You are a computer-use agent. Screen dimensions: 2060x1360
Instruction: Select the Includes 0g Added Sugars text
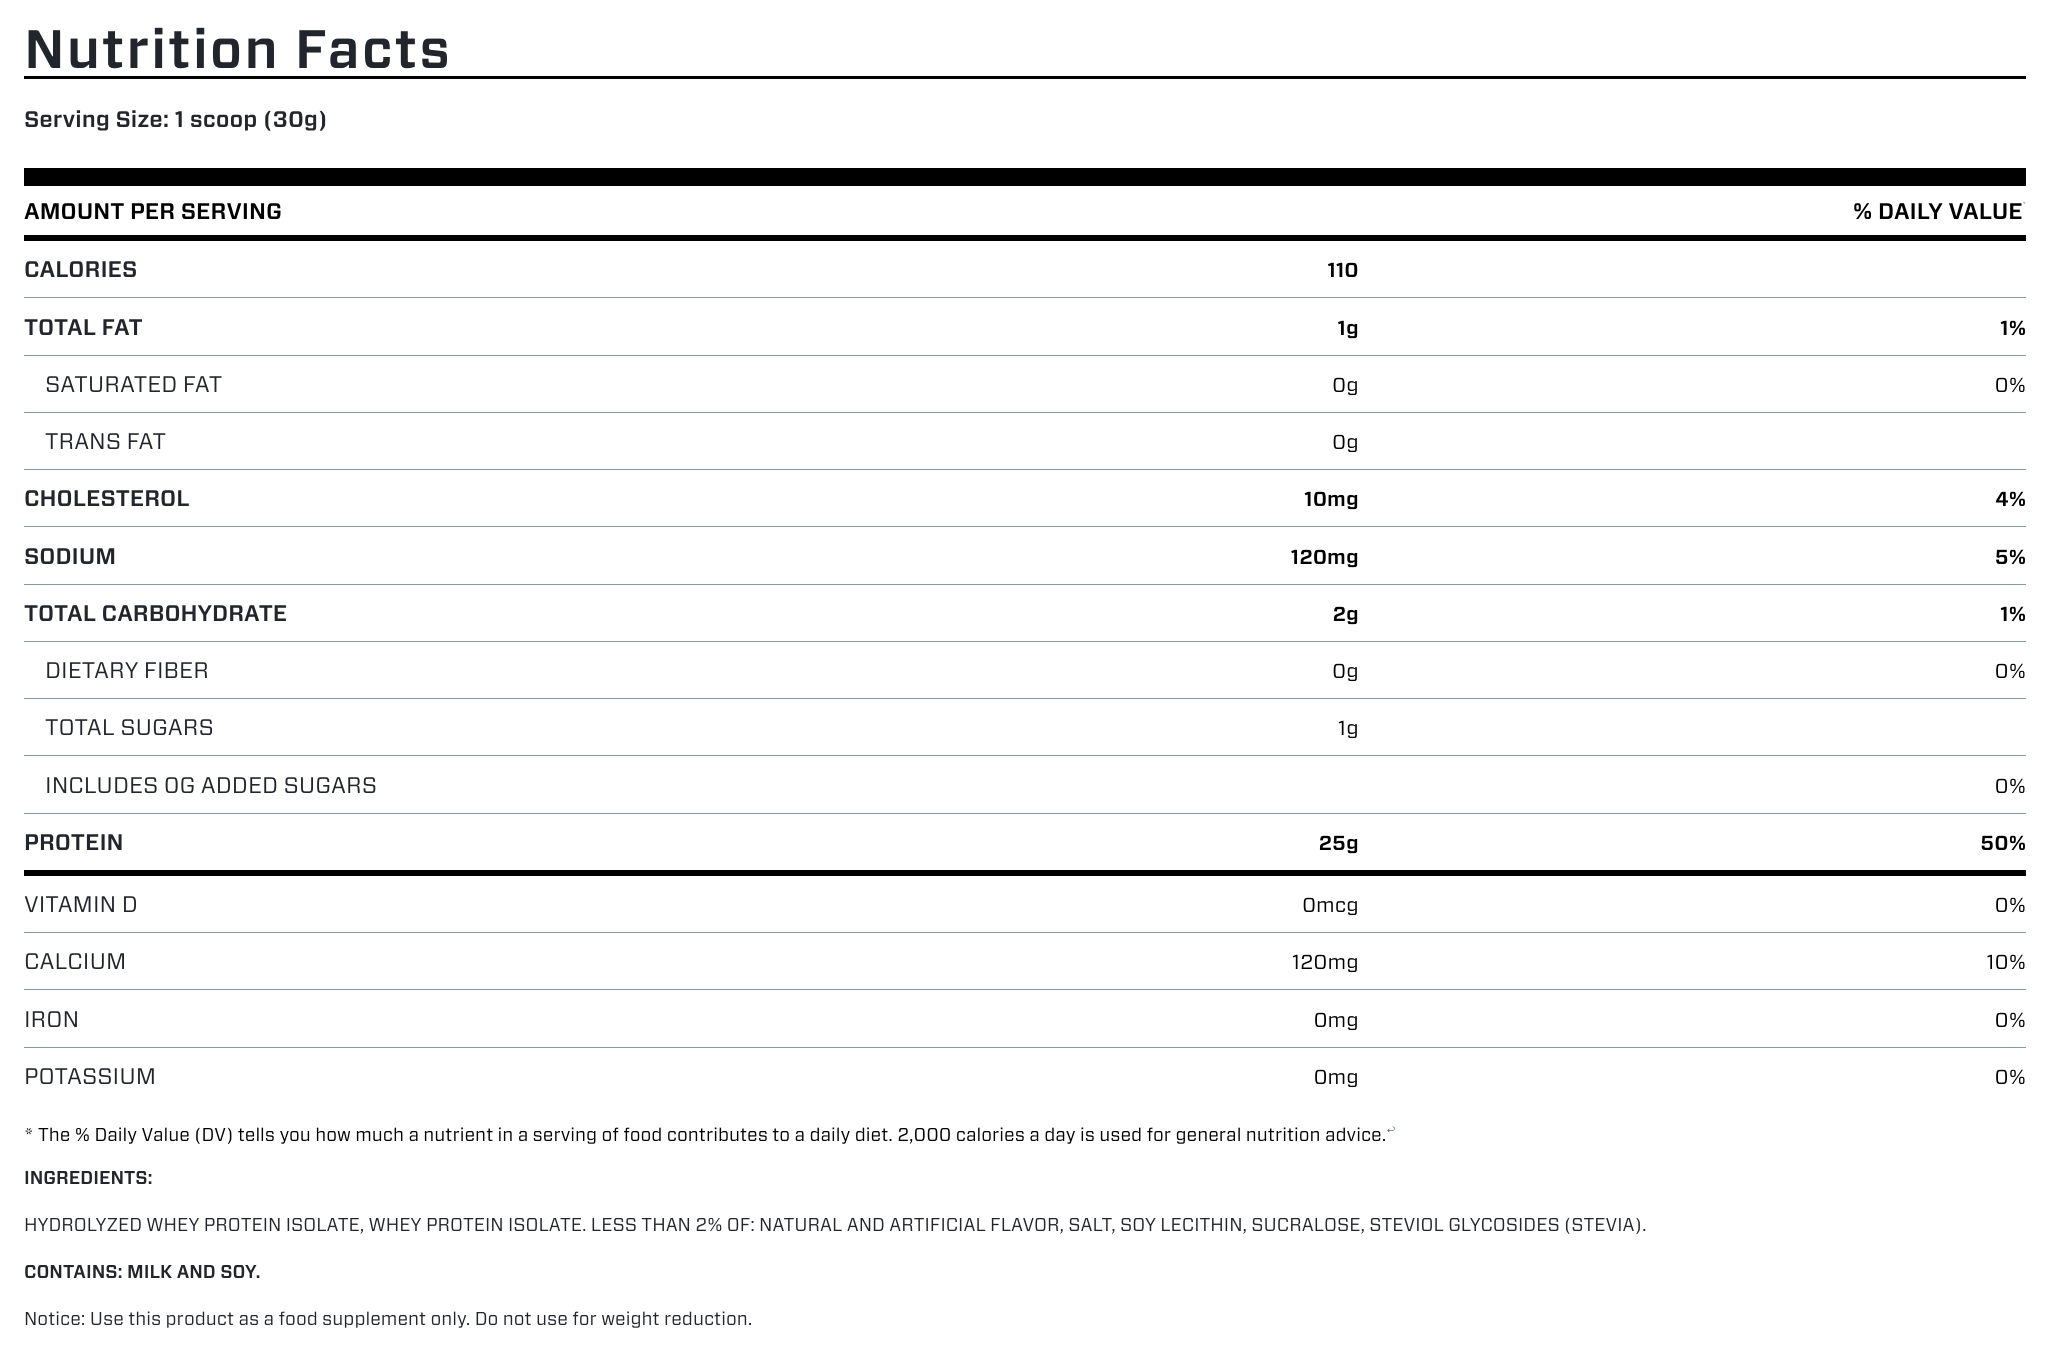(211, 786)
